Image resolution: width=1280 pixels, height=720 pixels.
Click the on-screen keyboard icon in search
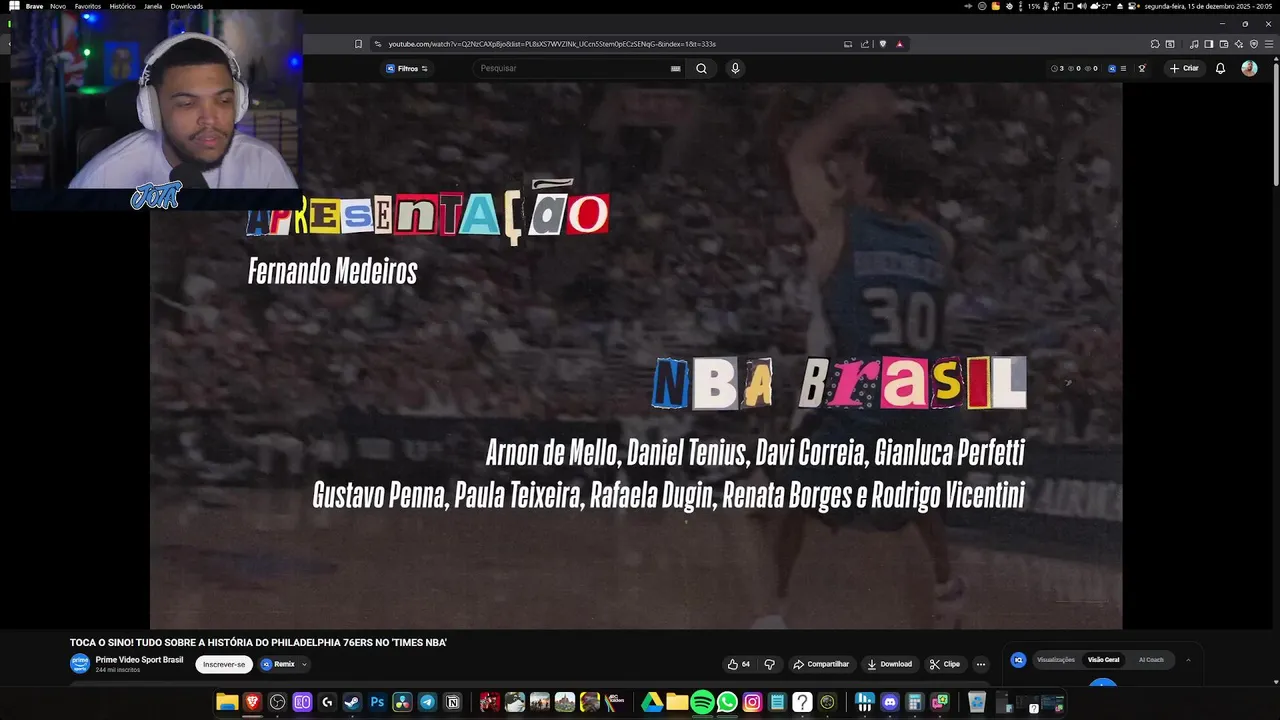pos(675,69)
